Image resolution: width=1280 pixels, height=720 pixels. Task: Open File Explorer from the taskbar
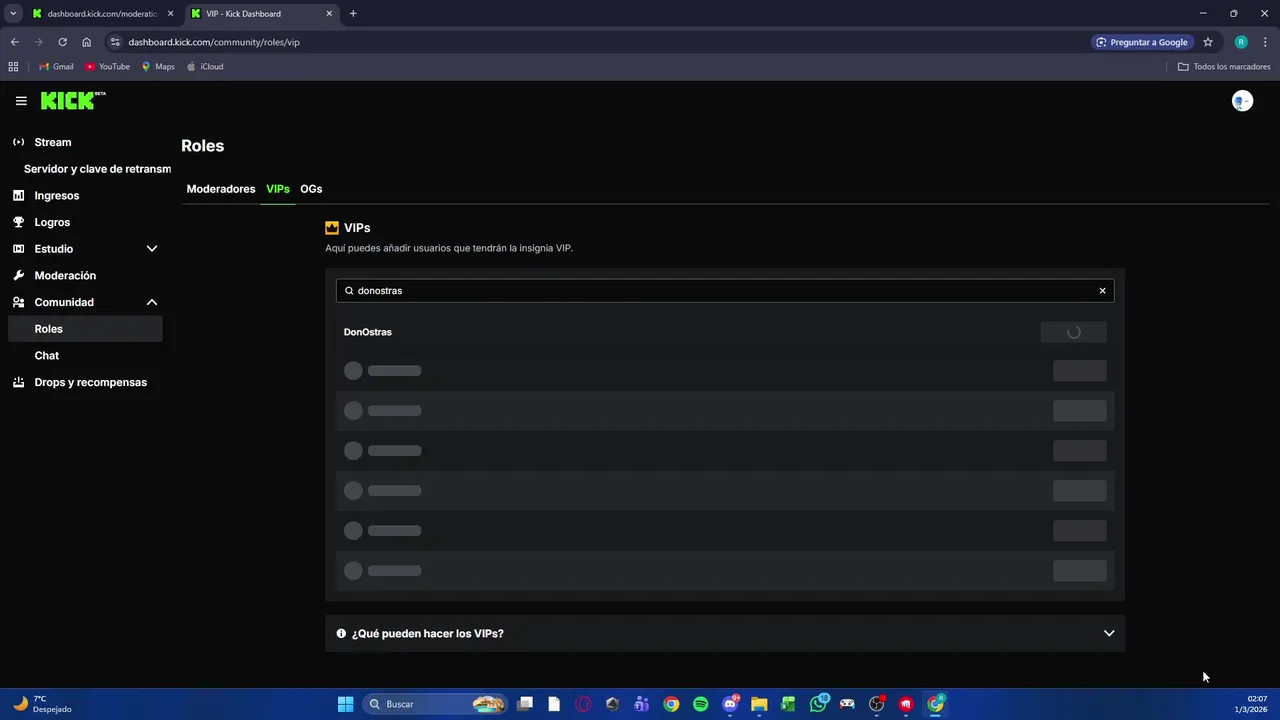pos(759,704)
